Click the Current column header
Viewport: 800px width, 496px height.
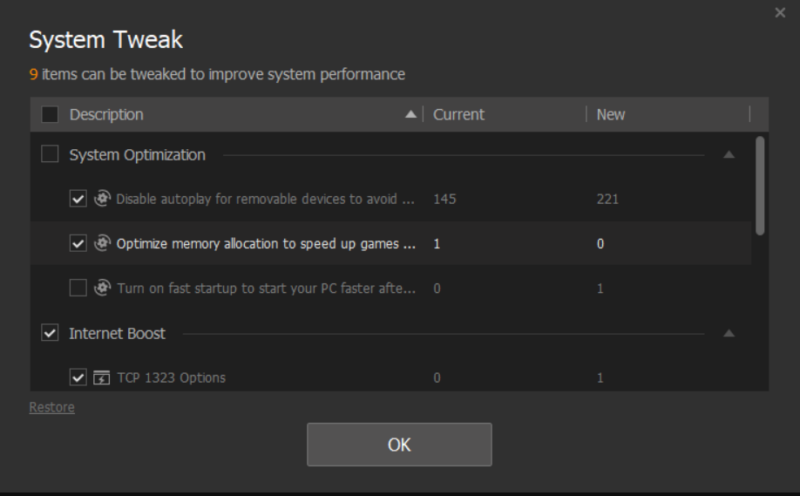pos(459,115)
